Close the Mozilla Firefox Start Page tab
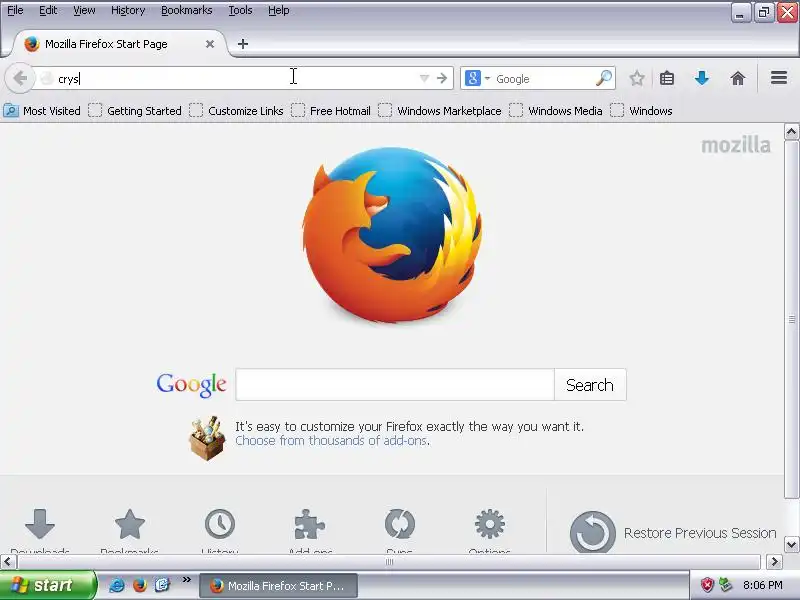 210,44
